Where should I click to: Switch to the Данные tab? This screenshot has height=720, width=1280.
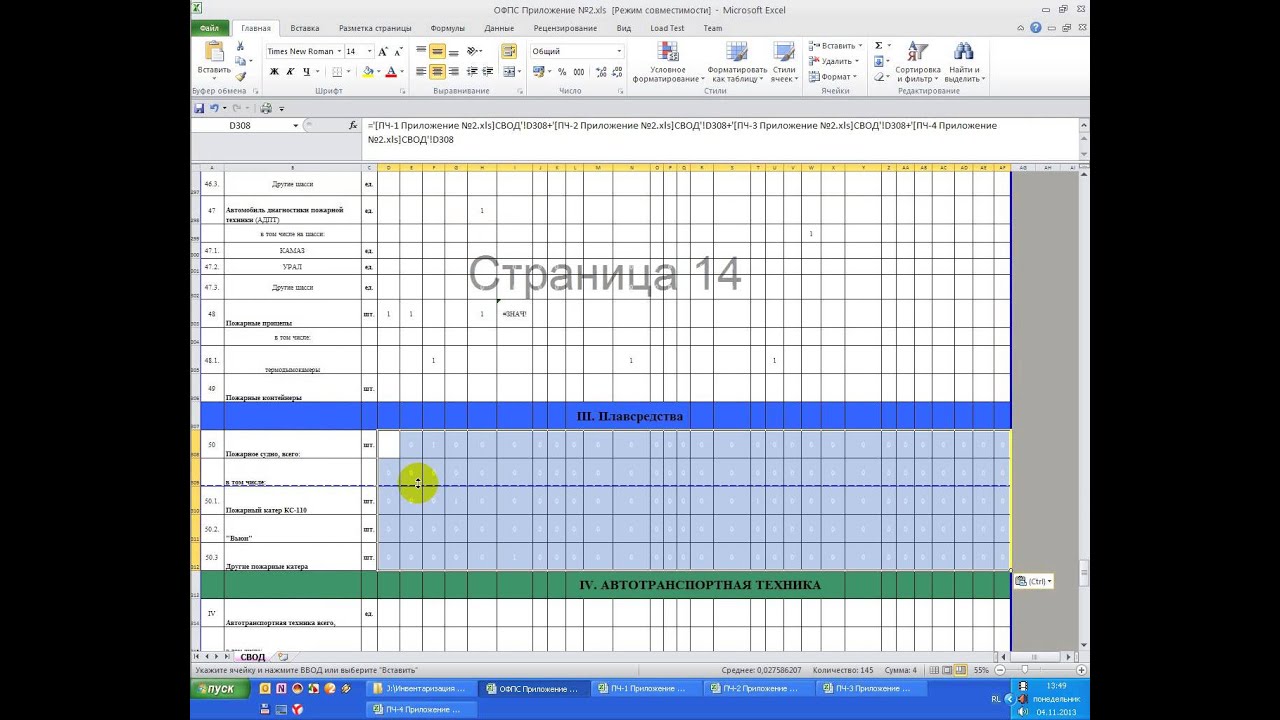tap(499, 28)
